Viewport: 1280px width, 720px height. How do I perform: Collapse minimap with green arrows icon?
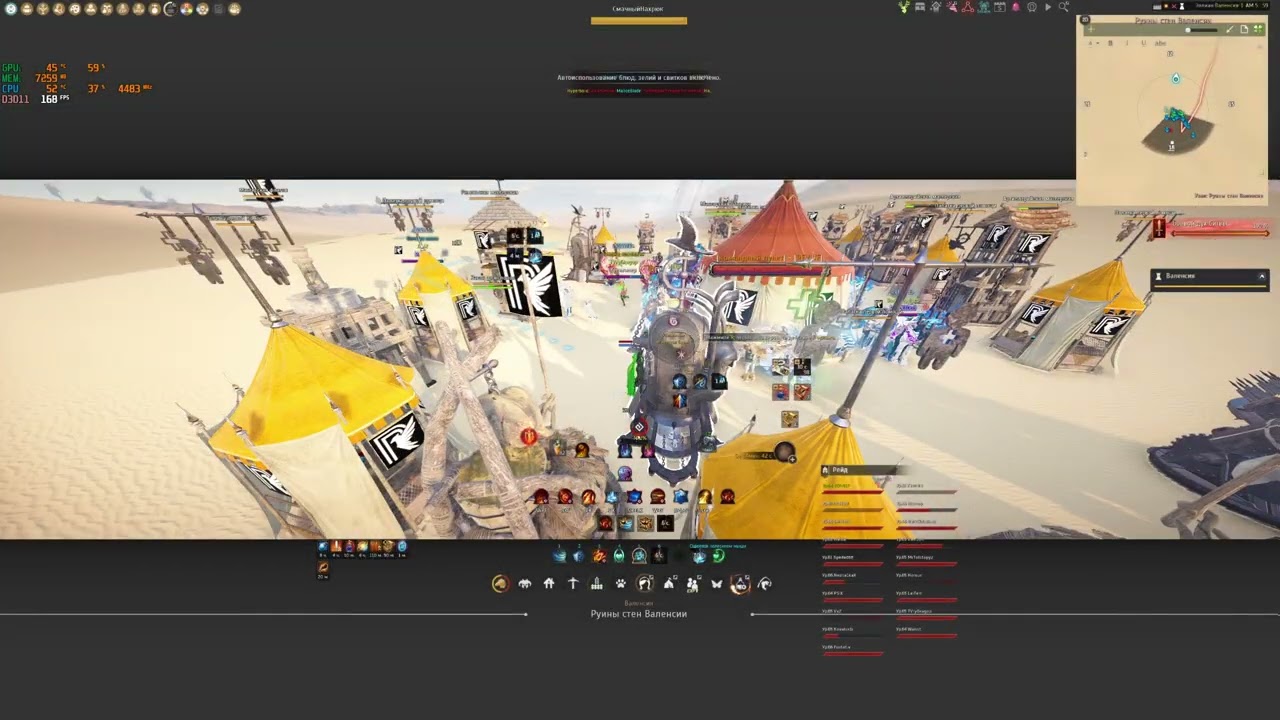pos(1257,29)
